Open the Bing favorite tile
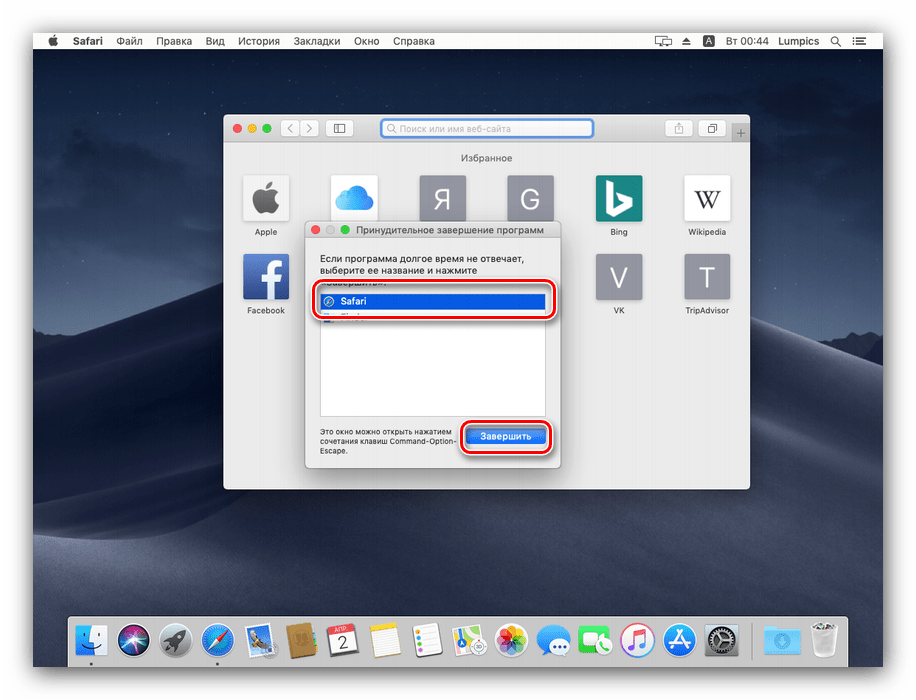The width and height of the screenshot is (916, 700). tap(619, 199)
